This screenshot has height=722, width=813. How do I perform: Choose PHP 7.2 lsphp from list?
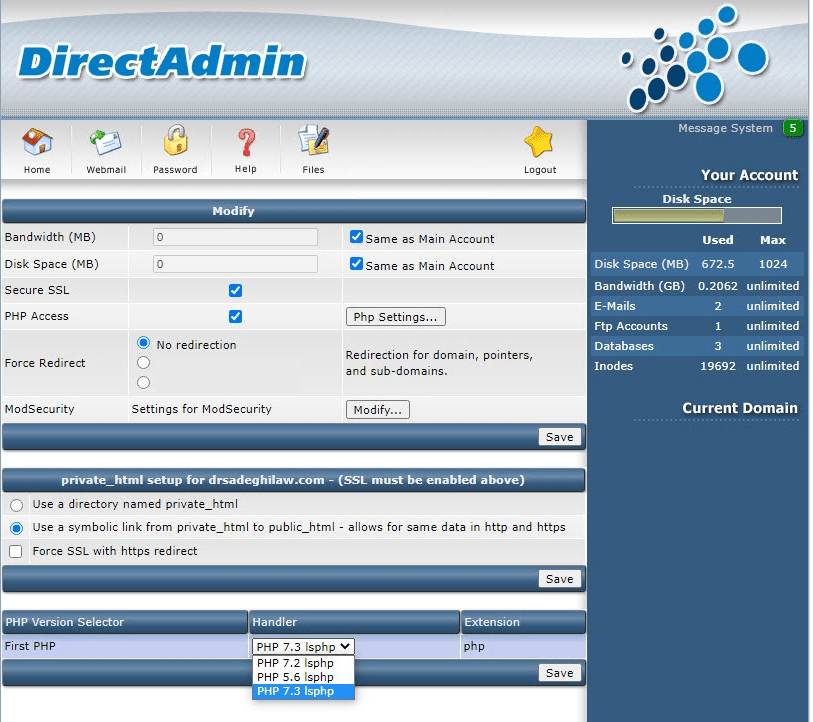click(295, 663)
